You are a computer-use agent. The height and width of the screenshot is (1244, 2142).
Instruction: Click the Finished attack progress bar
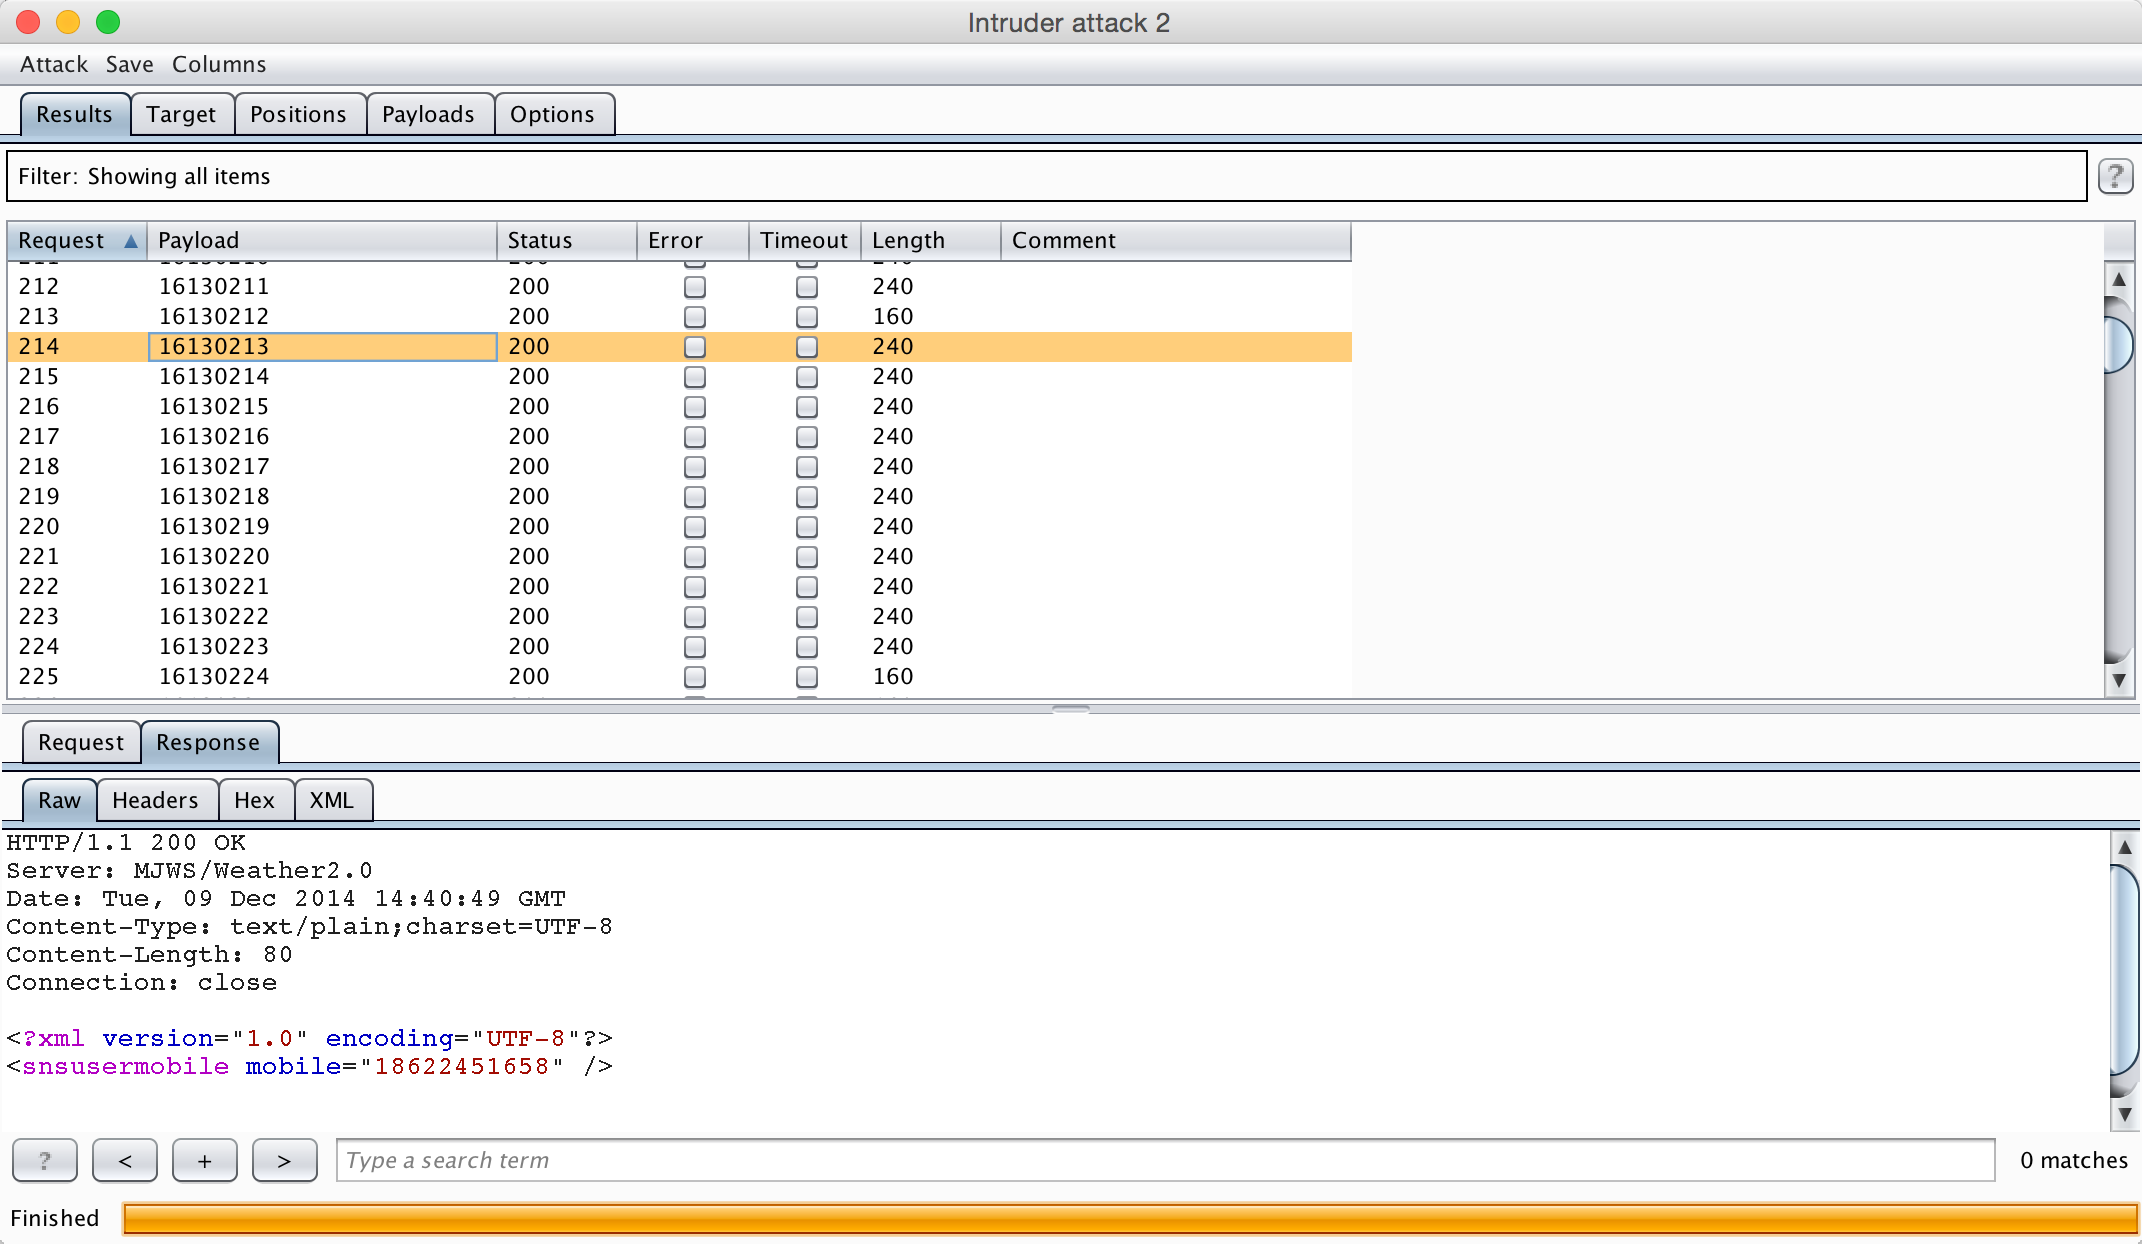1130,1218
